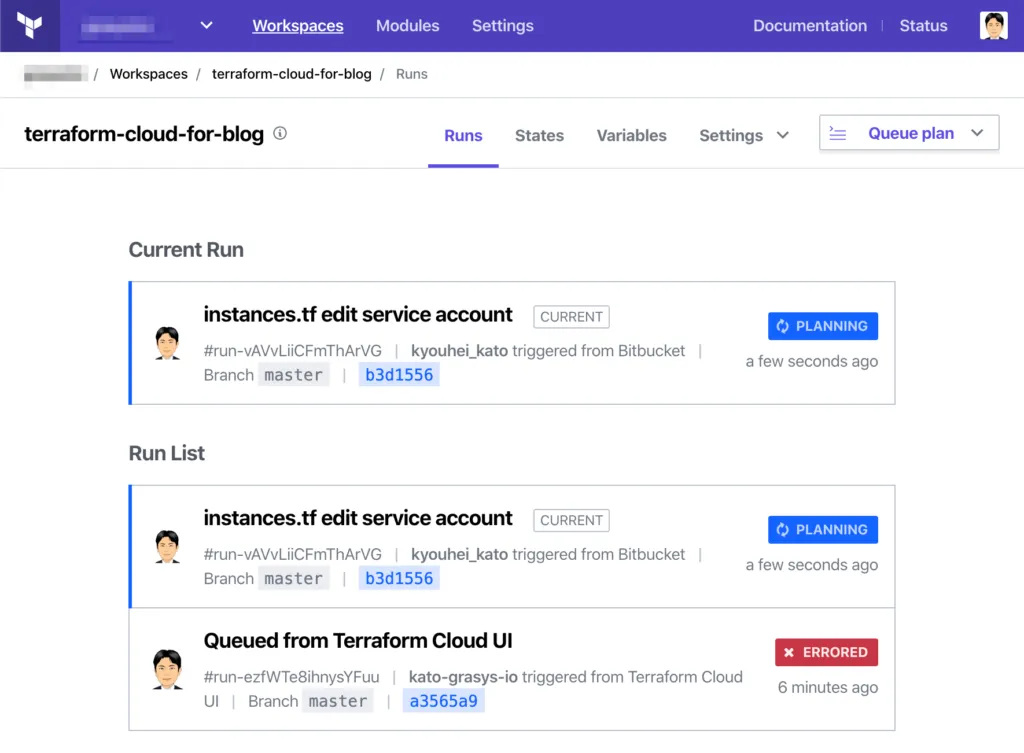The height and width of the screenshot is (753, 1024).
Task: Open run Queued from Terraform Cloud UI
Action: pyautogui.click(x=358, y=641)
